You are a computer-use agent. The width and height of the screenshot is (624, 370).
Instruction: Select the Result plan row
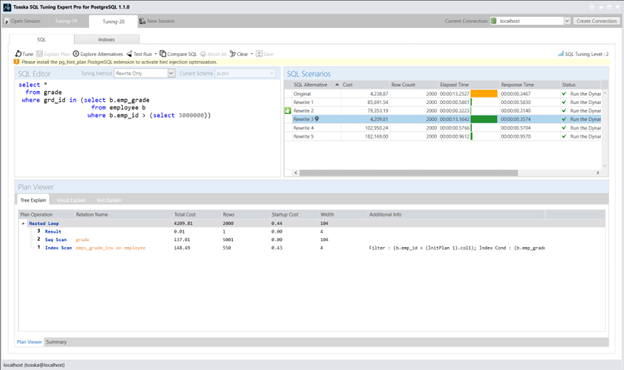point(312,231)
